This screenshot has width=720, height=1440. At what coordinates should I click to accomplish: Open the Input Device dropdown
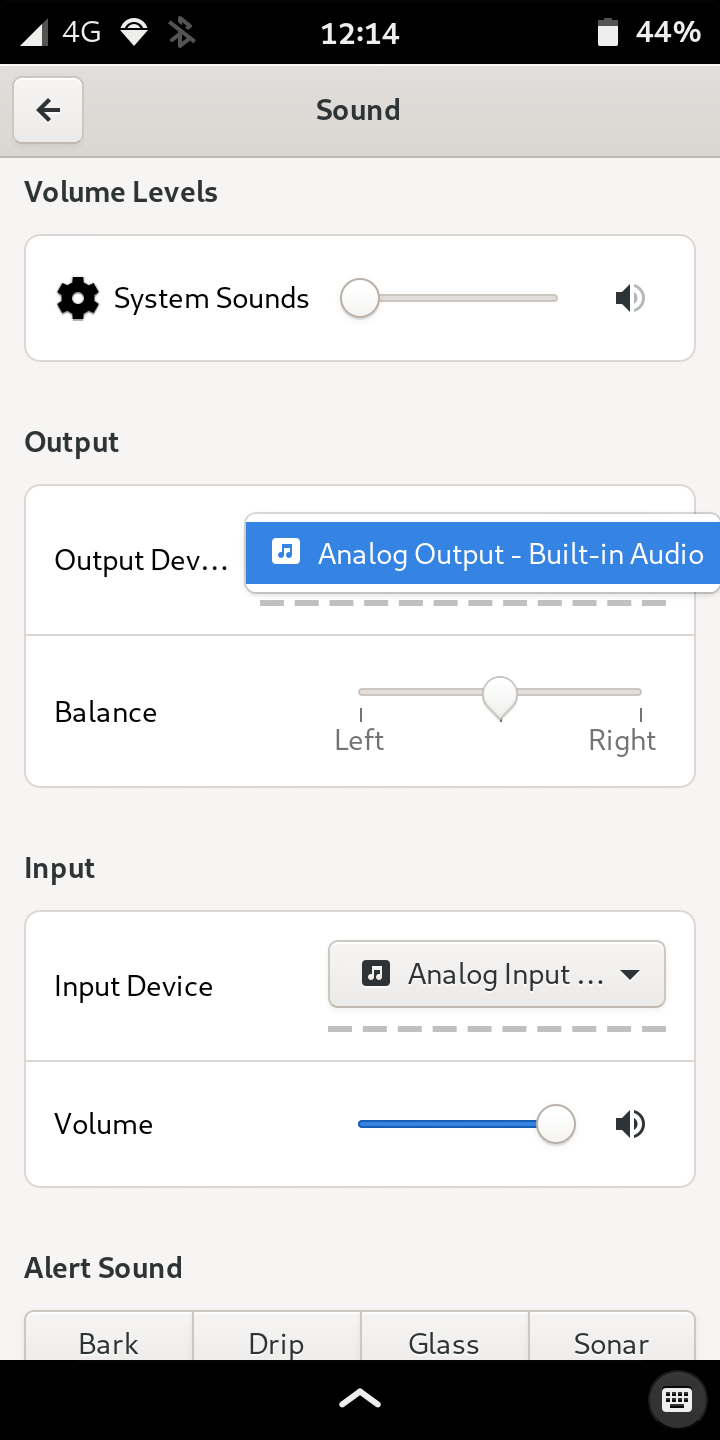pos(496,973)
